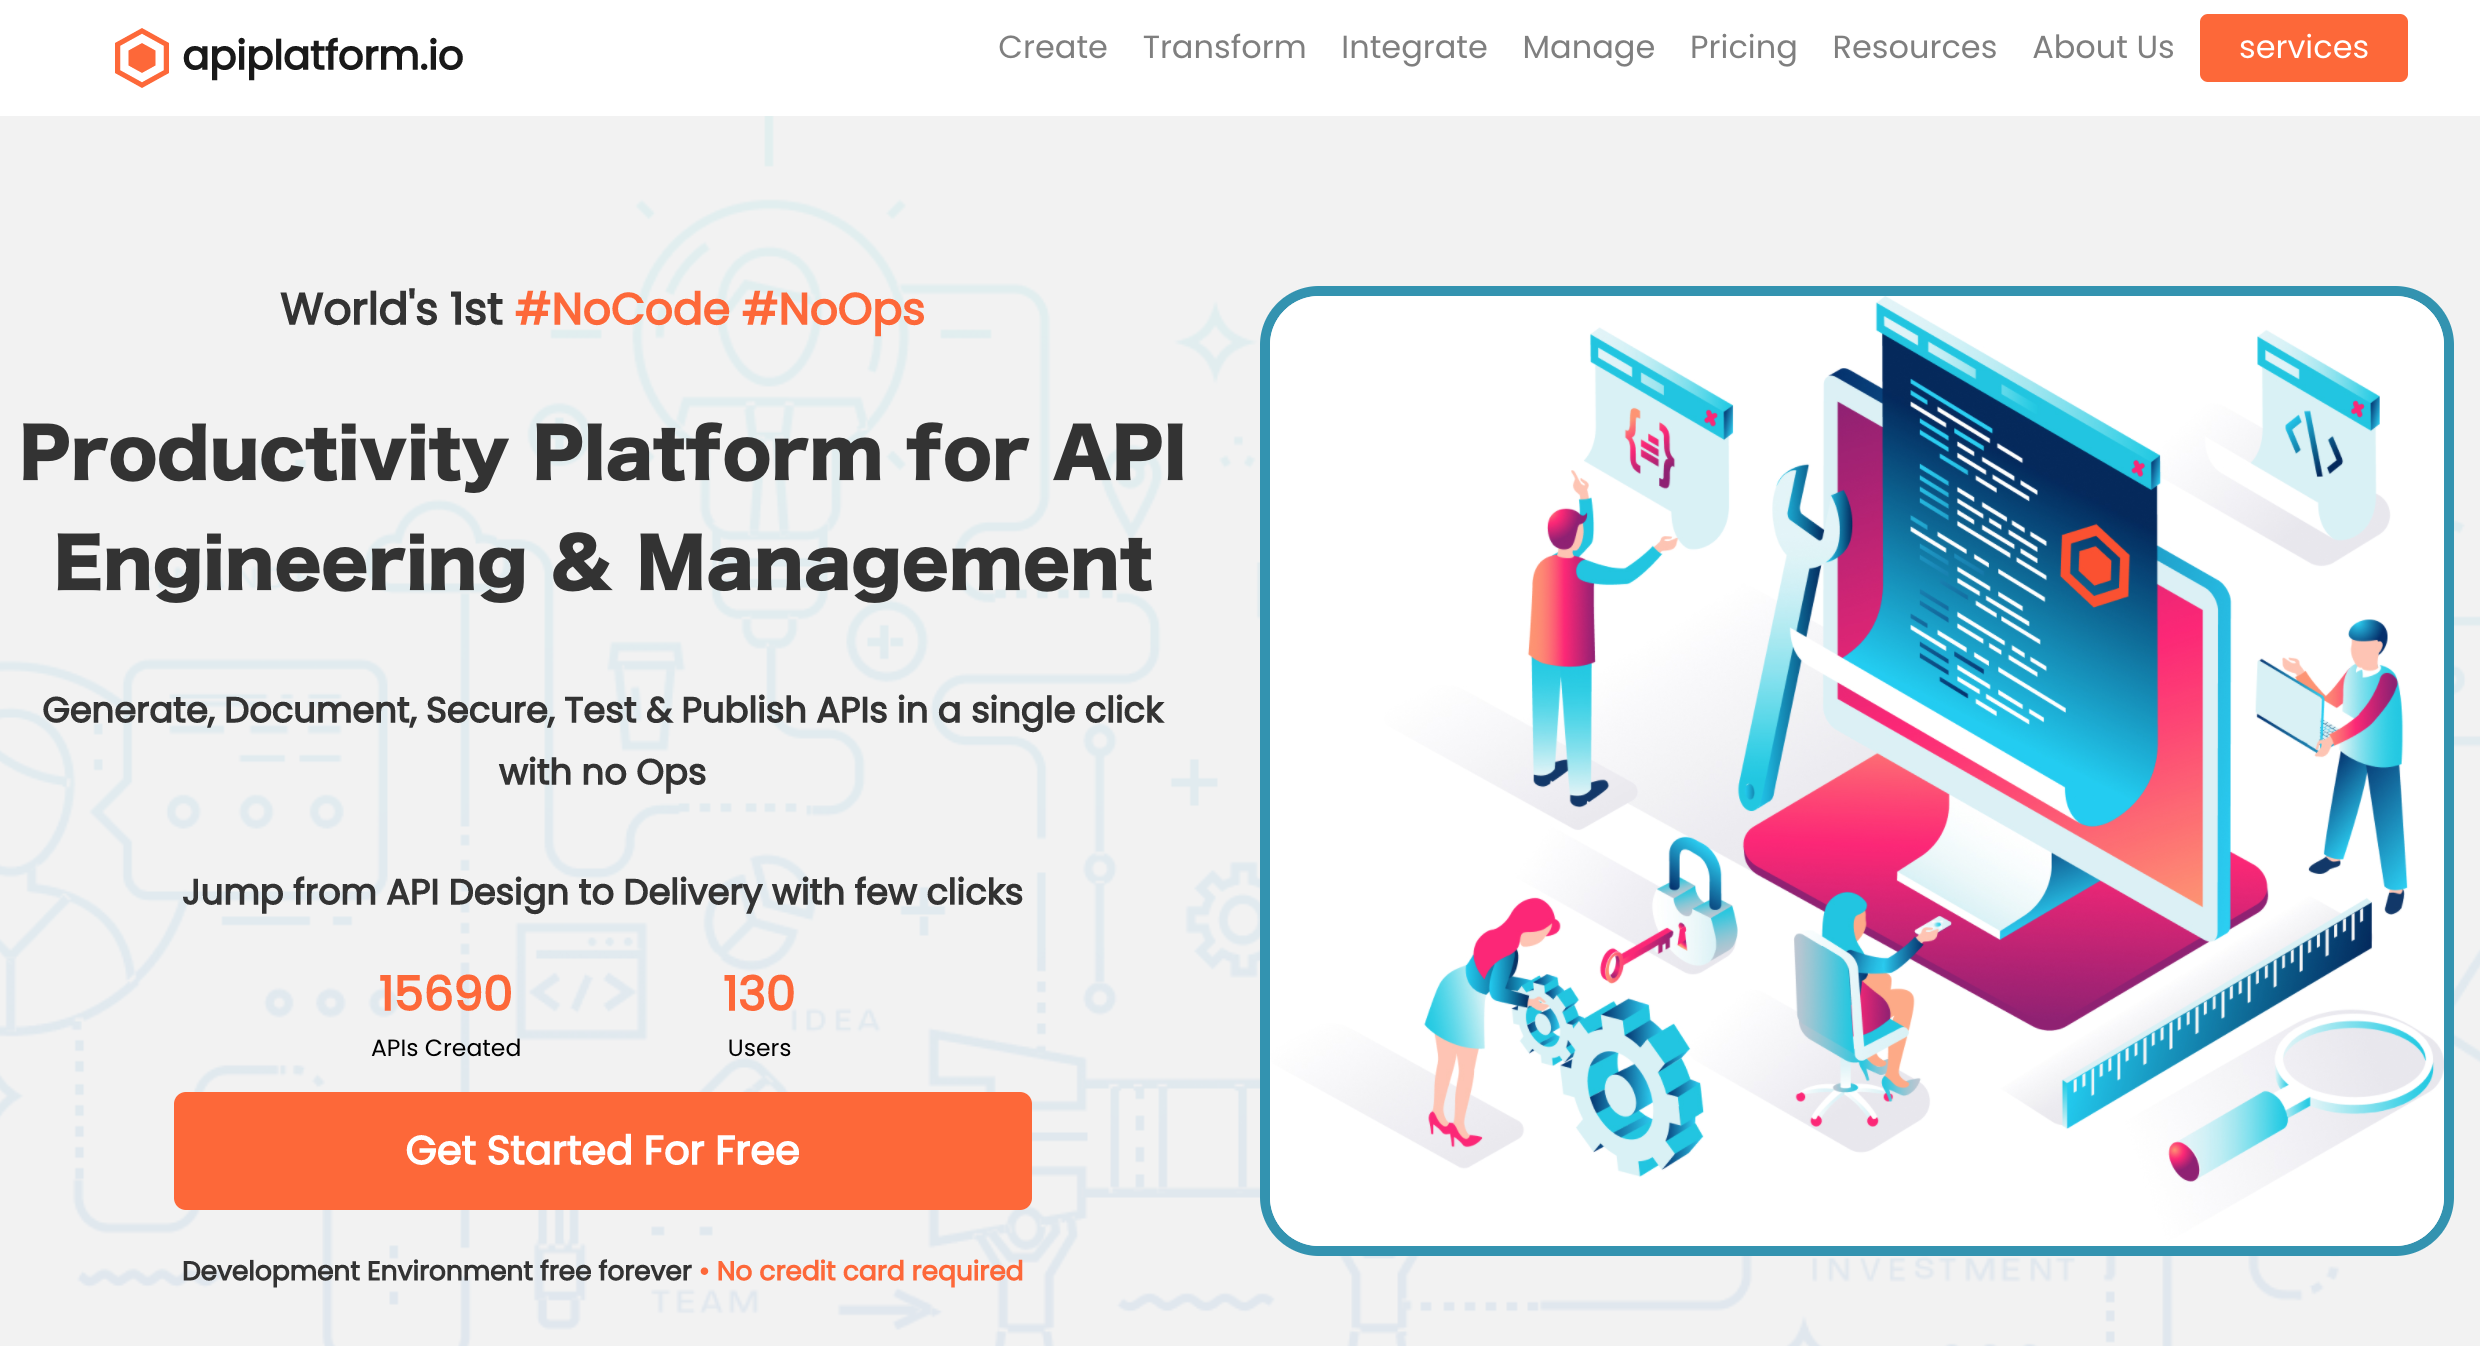The image size is (2480, 1346).
Task: View the Pricing page
Action: point(1743,47)
